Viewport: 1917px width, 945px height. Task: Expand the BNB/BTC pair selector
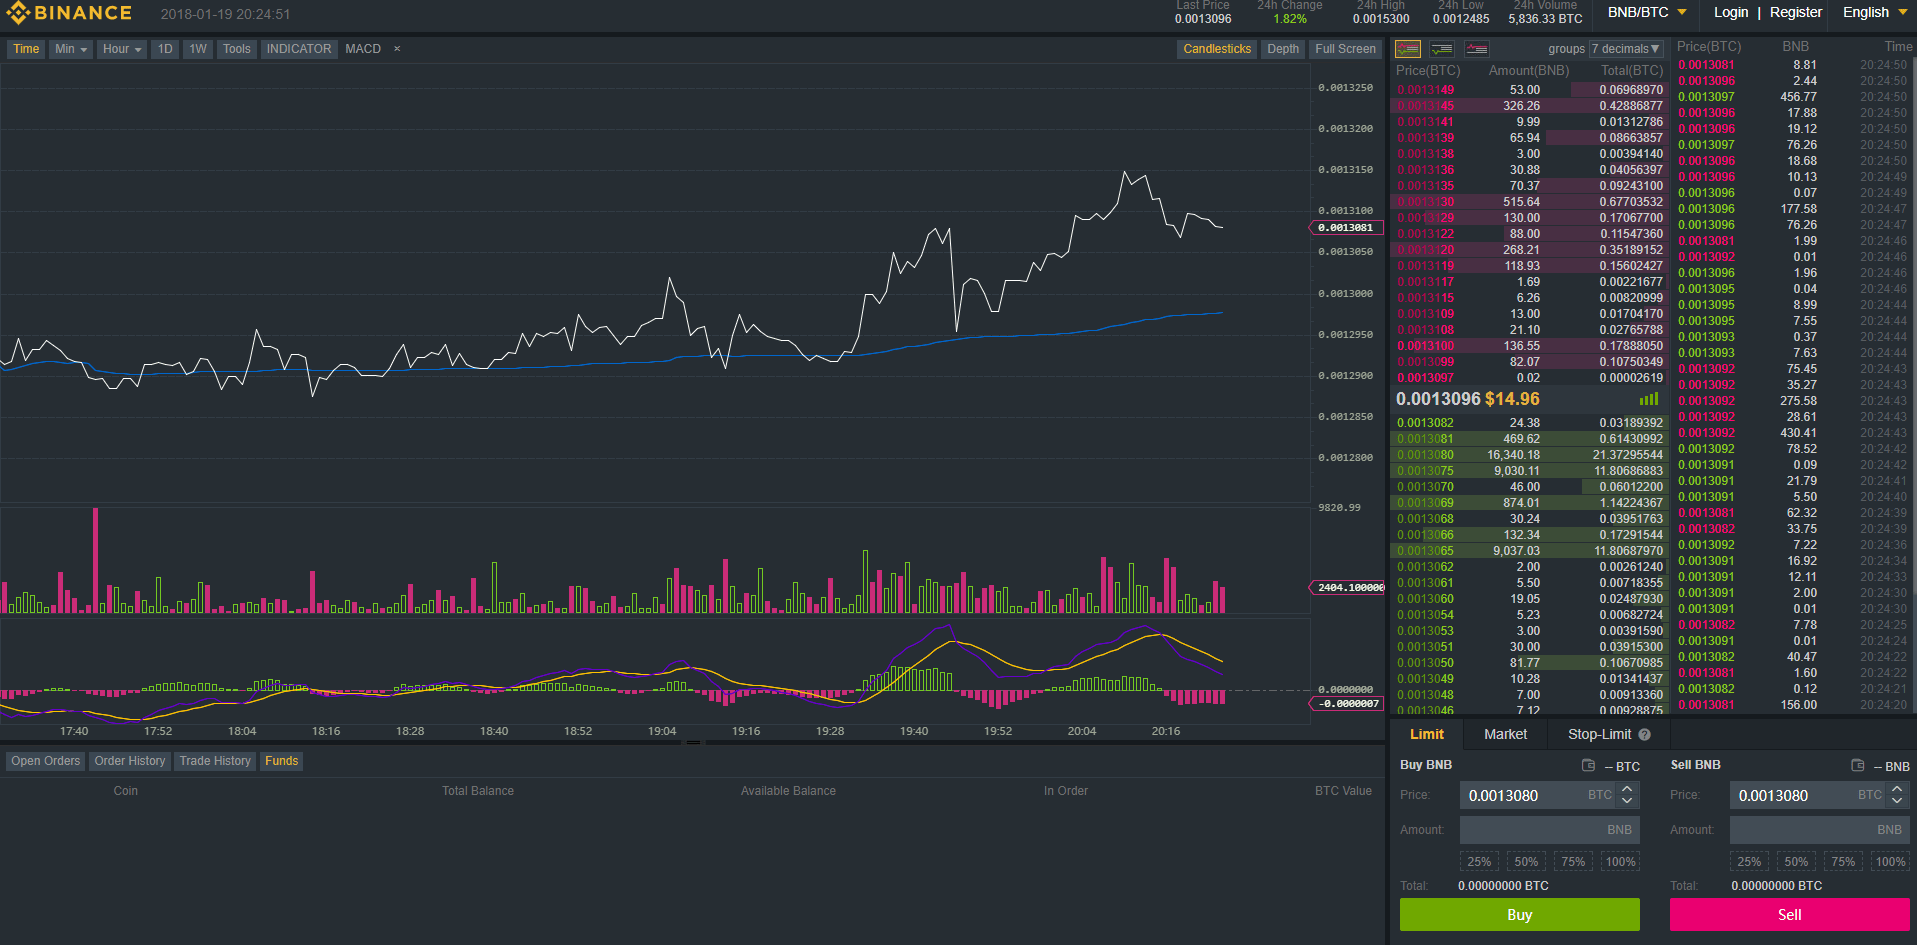1646,13
